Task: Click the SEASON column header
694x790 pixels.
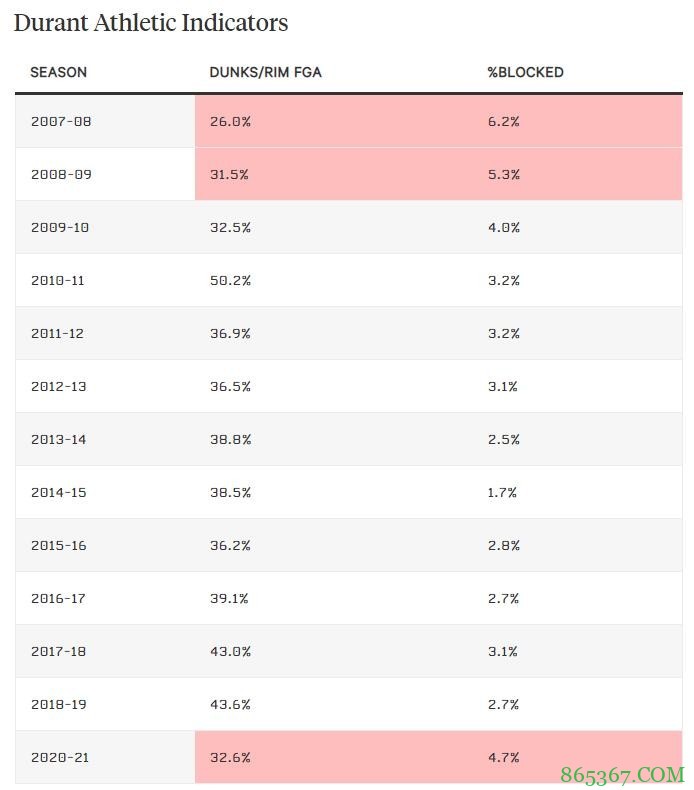Action: [x=58, y=72]
